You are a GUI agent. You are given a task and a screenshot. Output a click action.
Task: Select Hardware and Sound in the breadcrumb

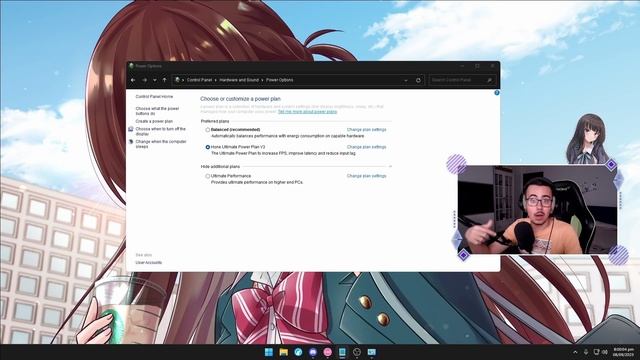239,80
